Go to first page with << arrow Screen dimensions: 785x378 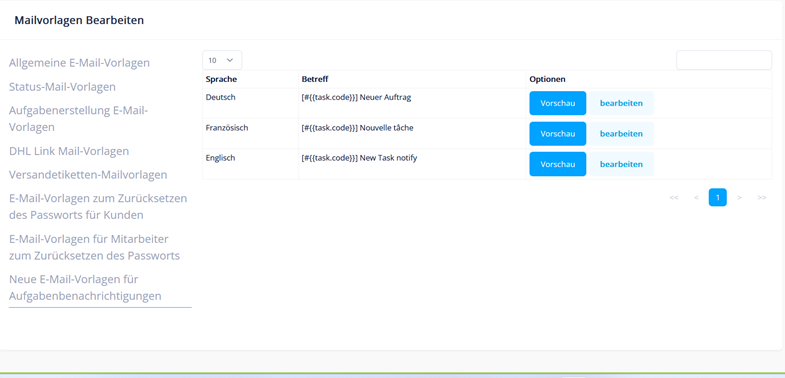[674, 198]
